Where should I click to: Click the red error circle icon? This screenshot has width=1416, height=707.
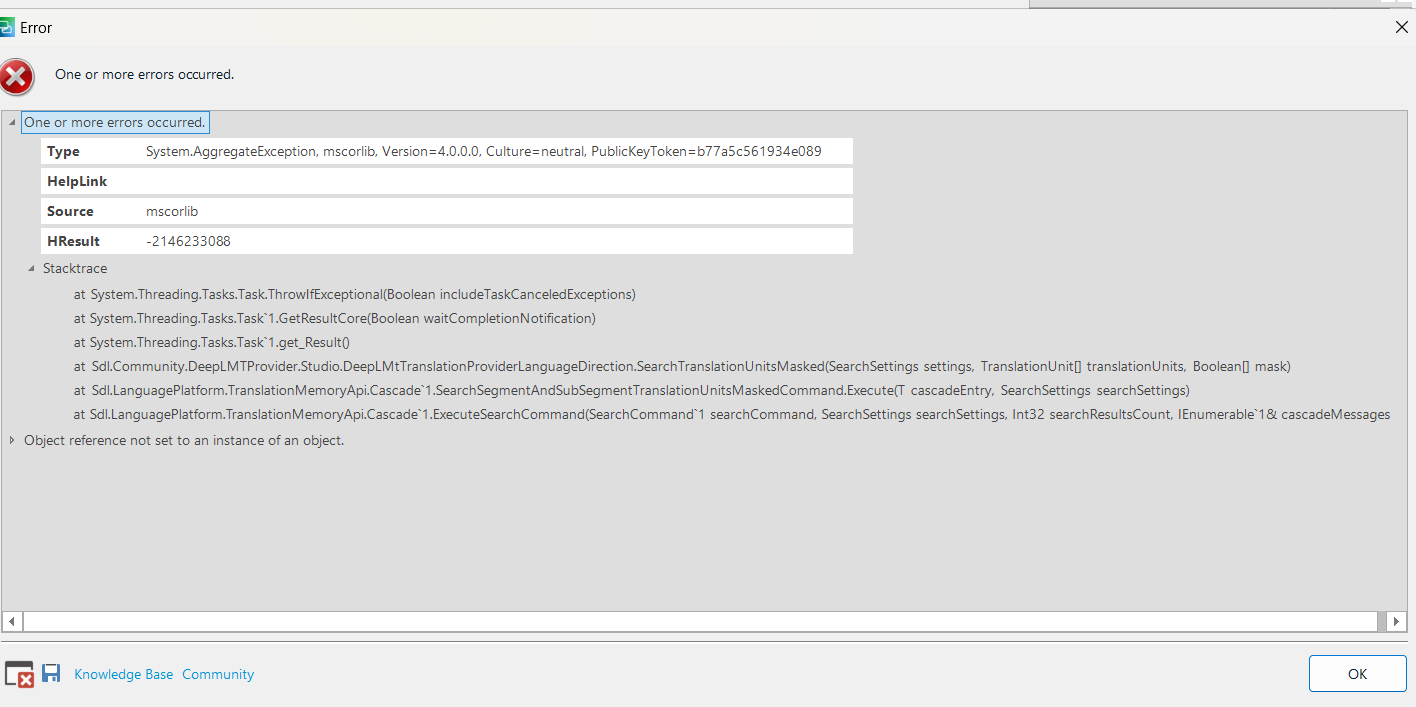tap(17, 77)
